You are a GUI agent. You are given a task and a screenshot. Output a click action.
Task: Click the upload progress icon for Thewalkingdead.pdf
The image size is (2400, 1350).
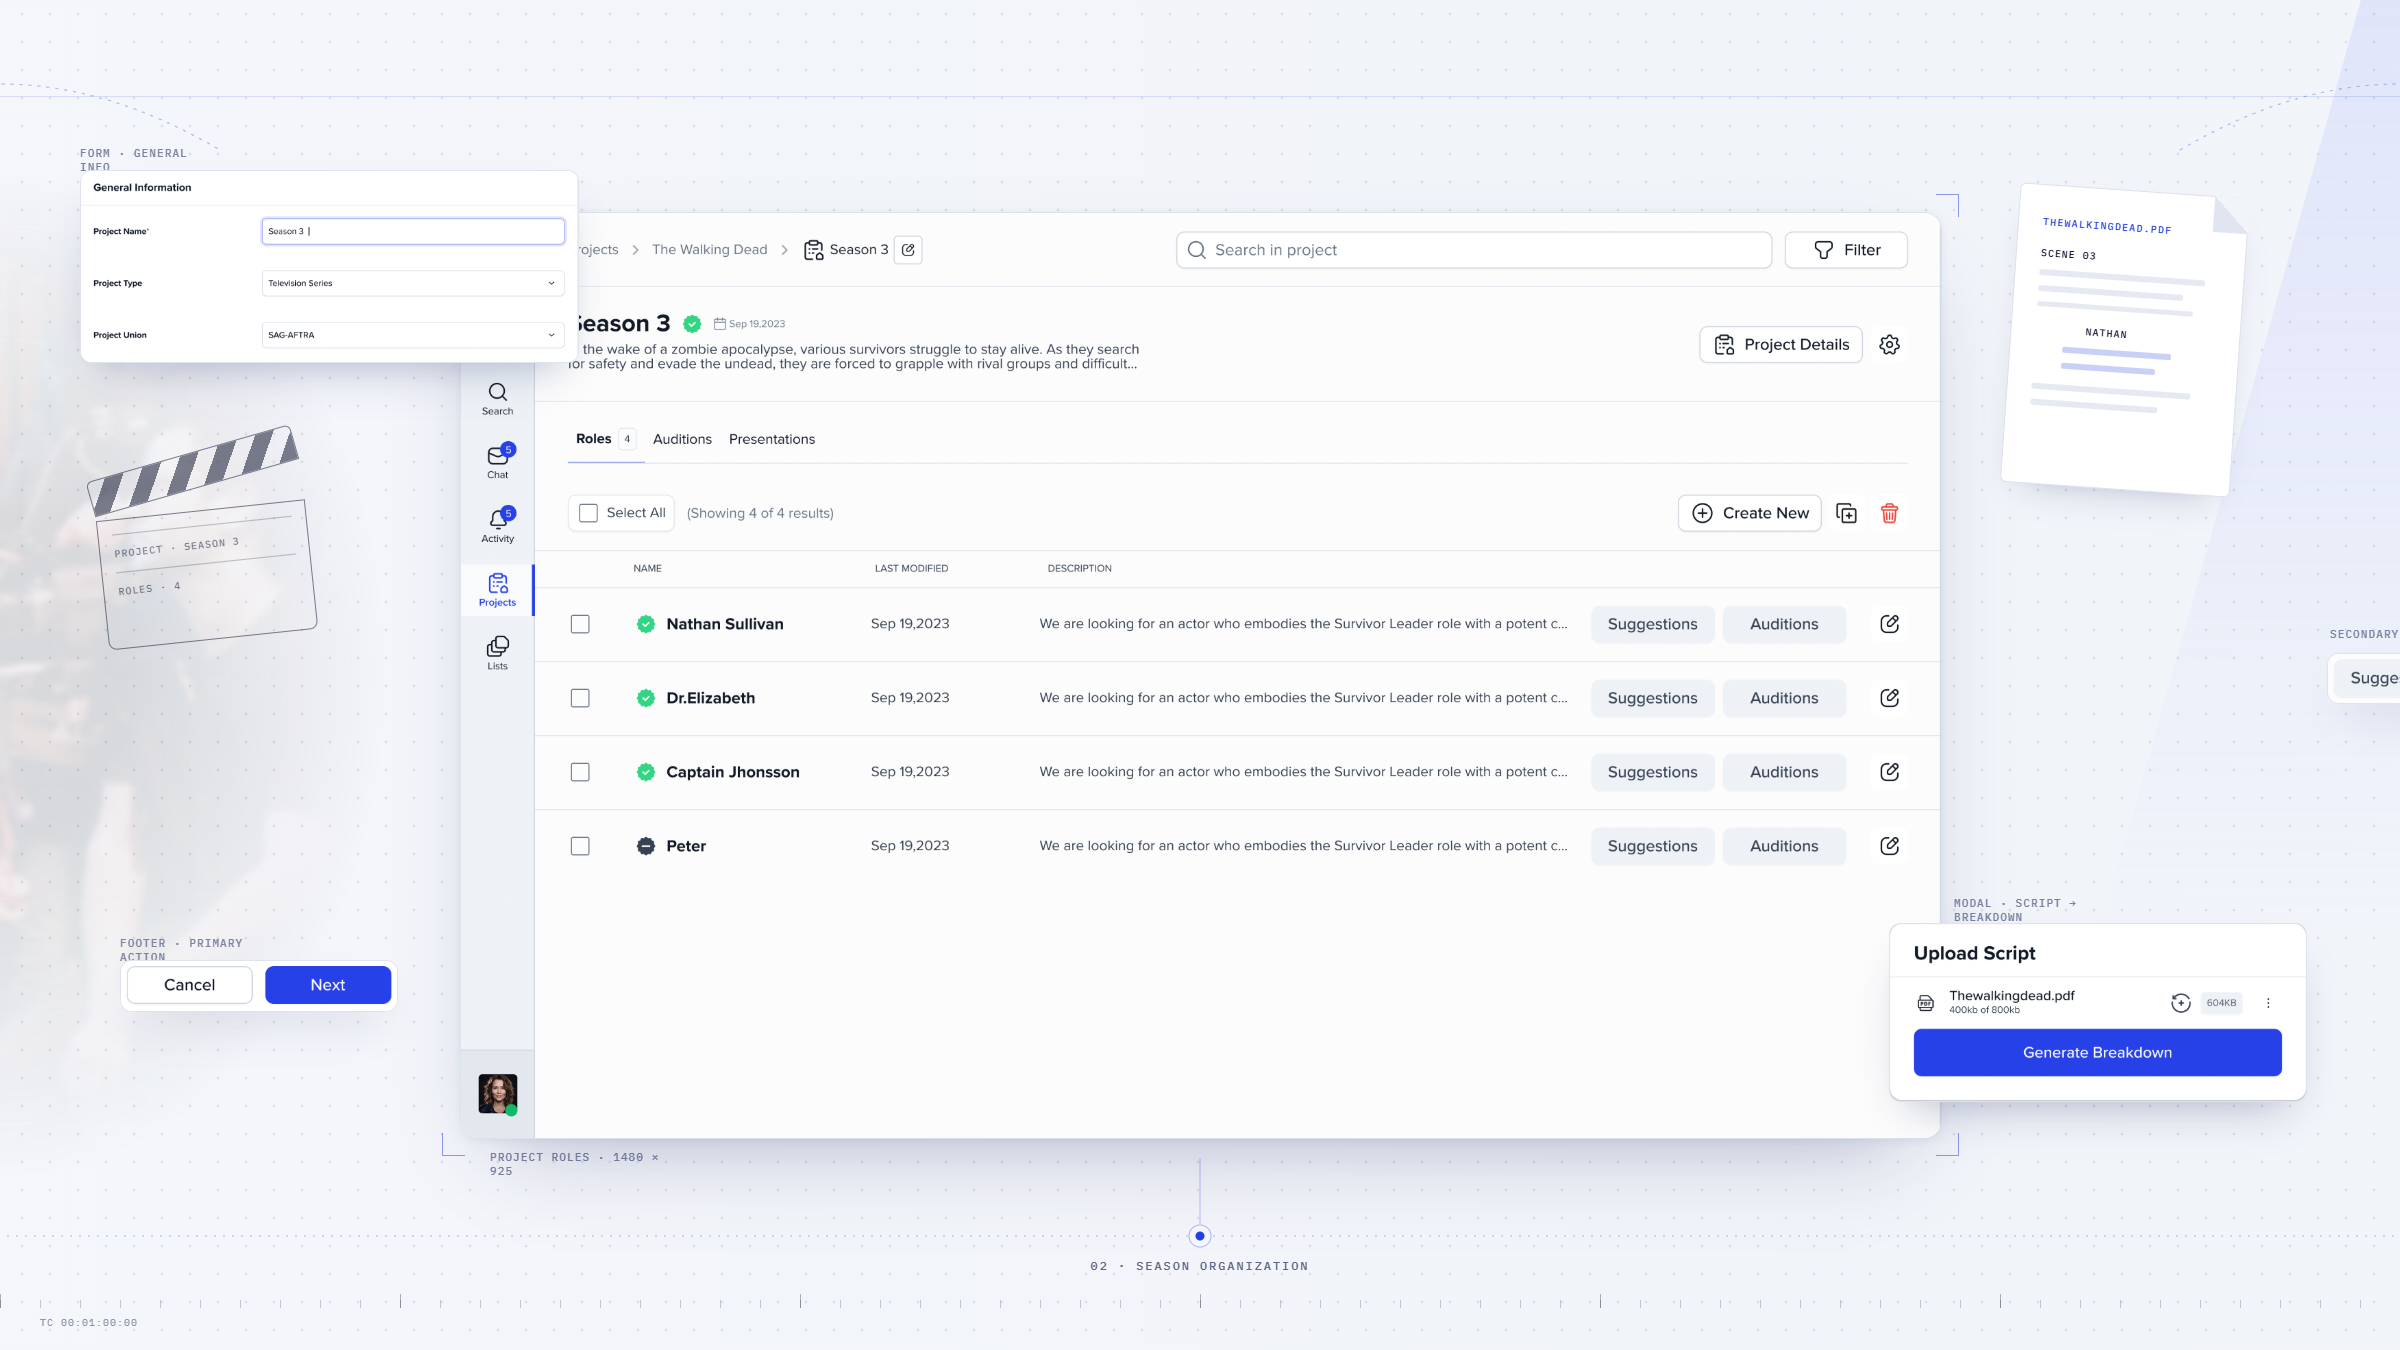point(2181,1003)
